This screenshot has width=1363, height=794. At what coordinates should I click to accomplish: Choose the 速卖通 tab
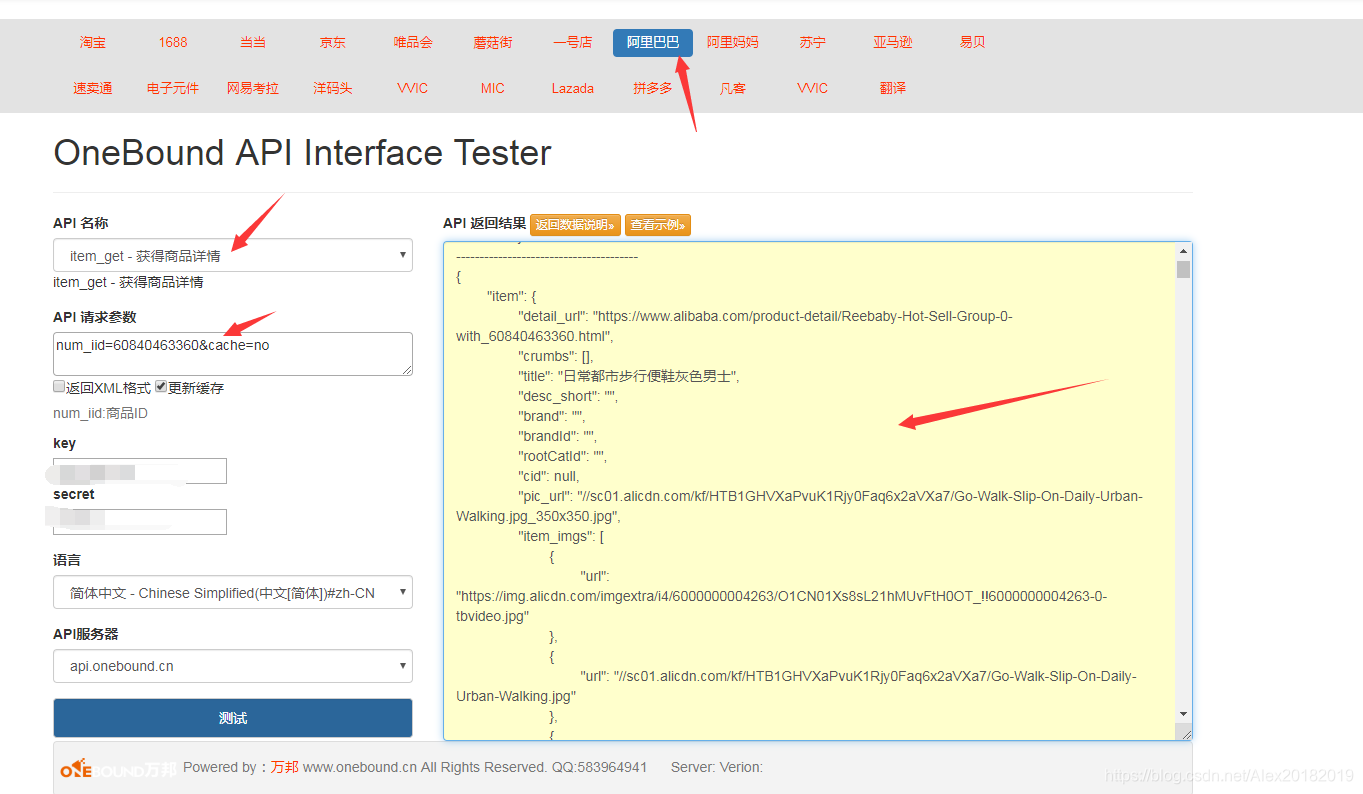(x=93, y=88)
